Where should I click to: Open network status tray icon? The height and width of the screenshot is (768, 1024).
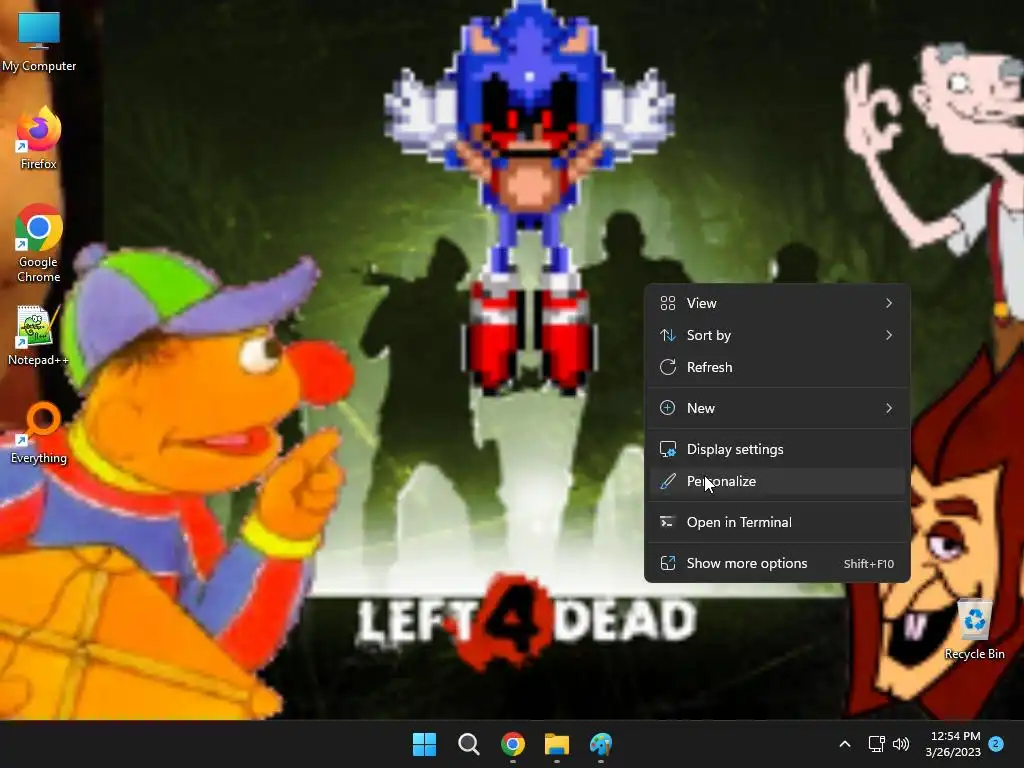(876, 744)
